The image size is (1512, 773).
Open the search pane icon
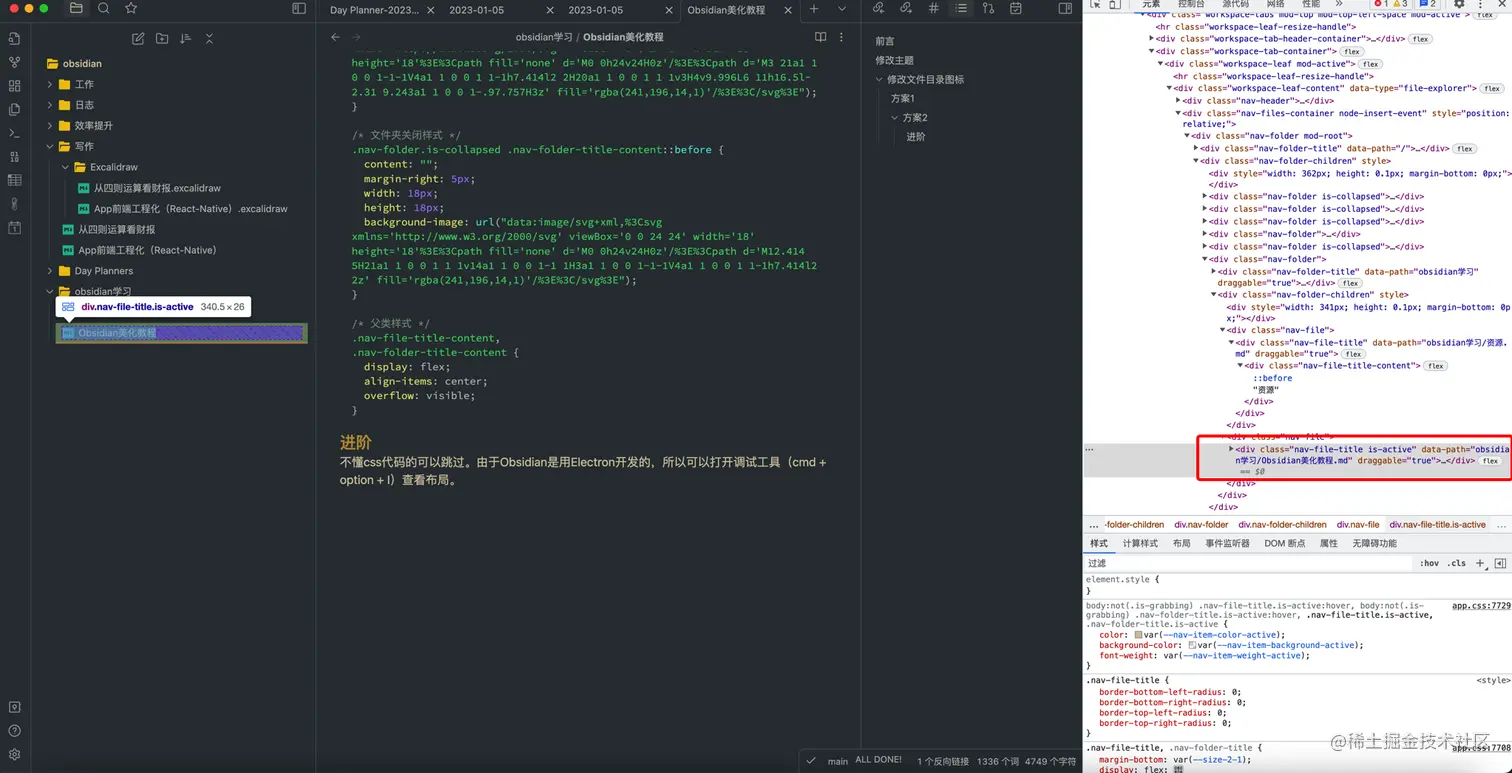[x=104, y=8]
